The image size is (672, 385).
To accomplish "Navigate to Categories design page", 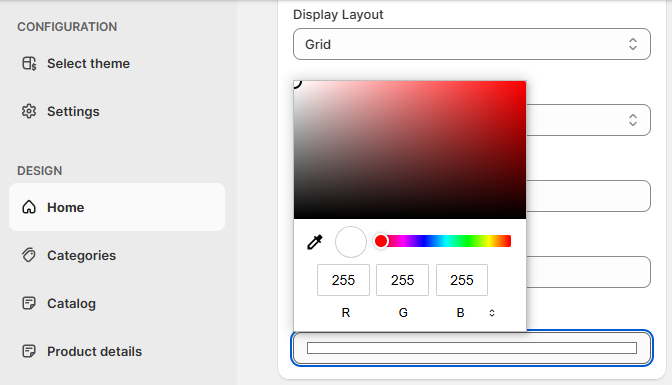I will (81, 255).
